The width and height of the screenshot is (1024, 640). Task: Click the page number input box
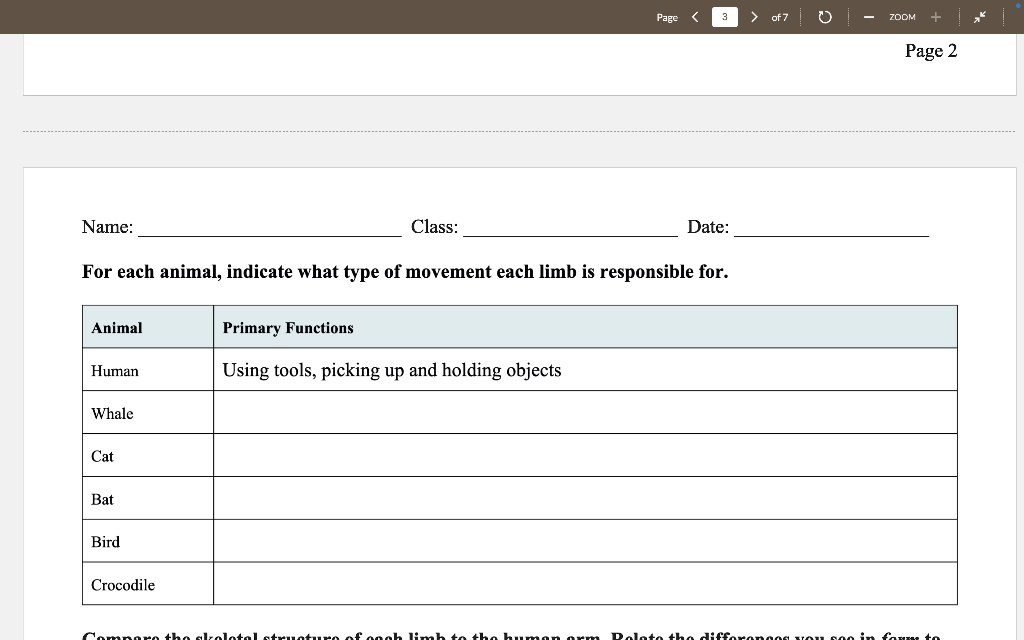point(725,17)
